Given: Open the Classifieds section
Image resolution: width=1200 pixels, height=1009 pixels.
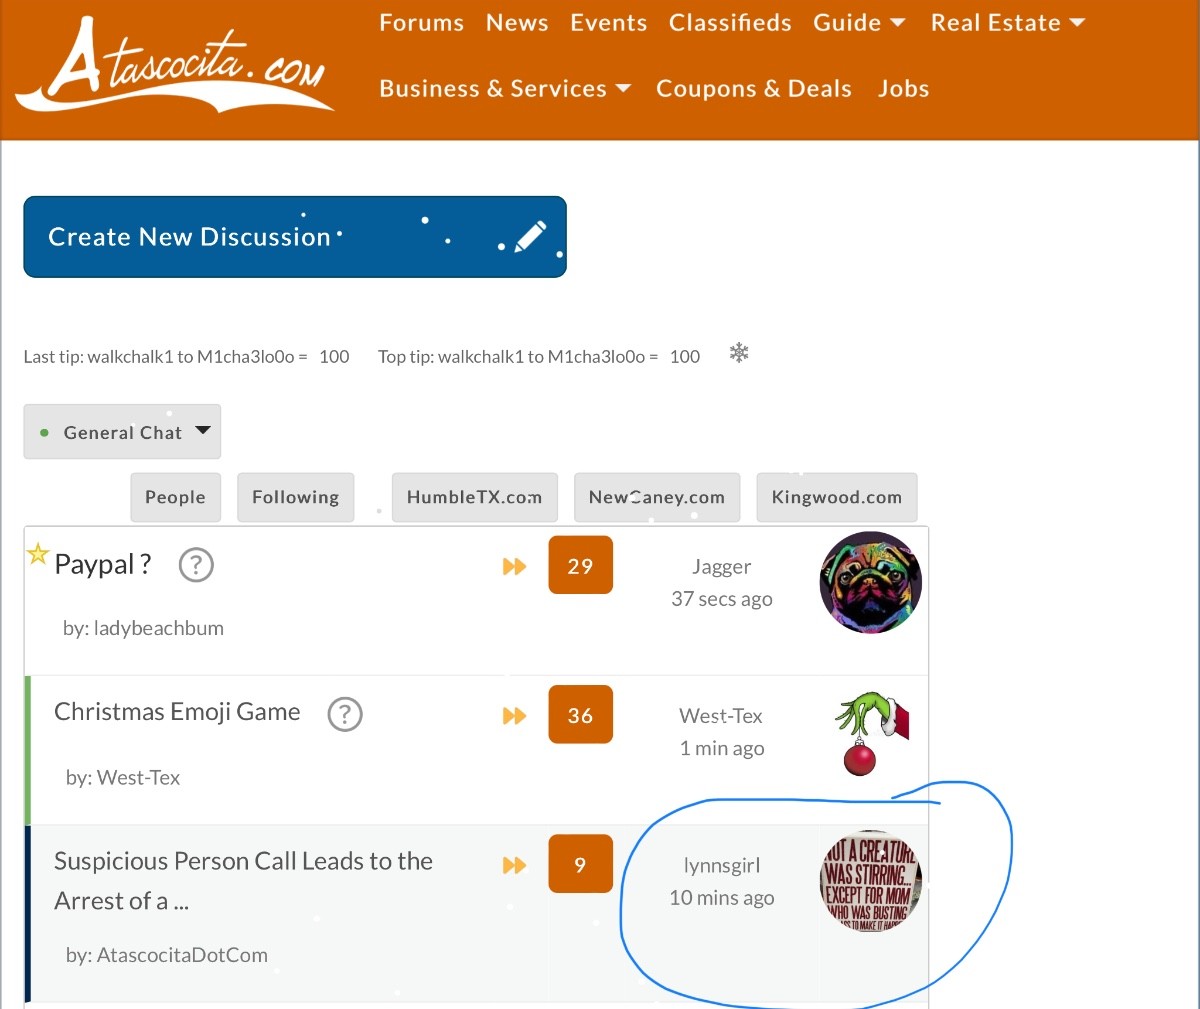Looking at the screenshot, I should click(730, 23).
